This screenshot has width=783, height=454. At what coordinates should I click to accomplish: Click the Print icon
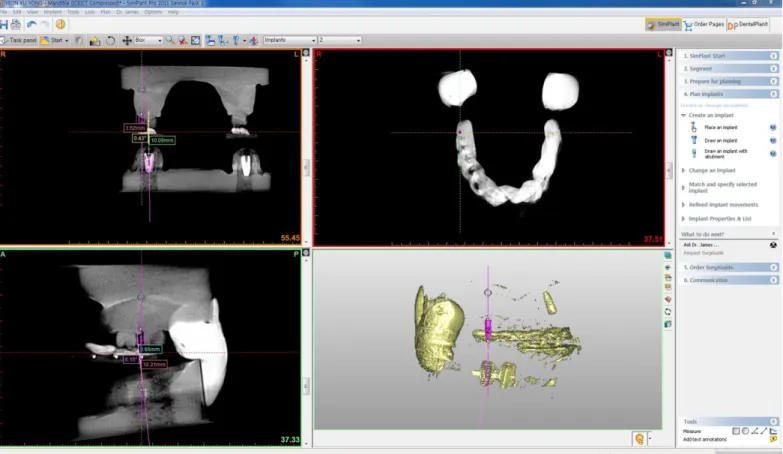pyautogui.click(x=16, y=24)
